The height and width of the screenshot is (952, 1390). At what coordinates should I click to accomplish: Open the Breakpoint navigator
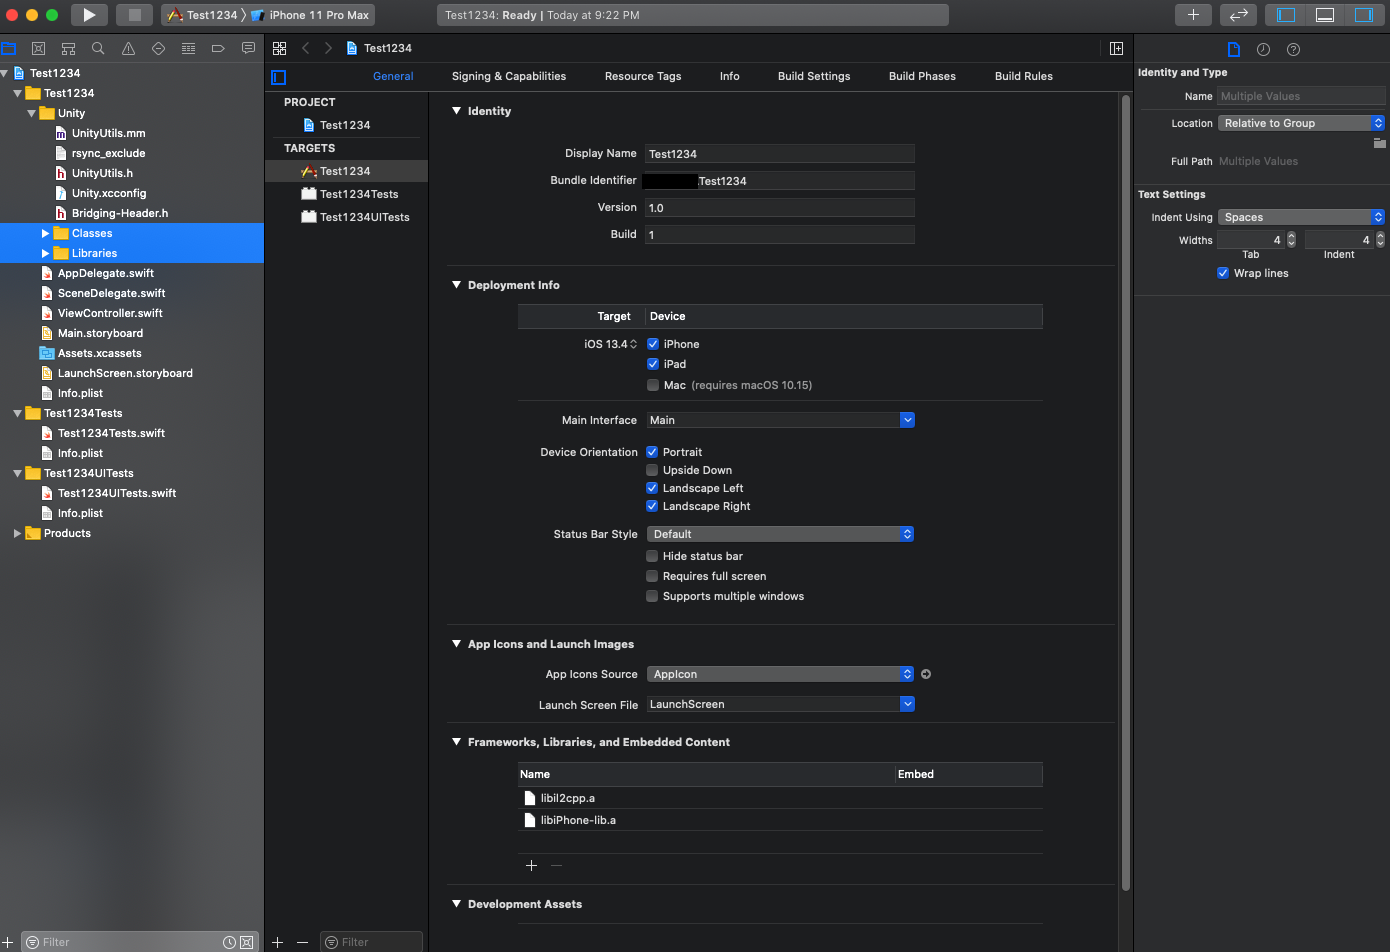218,48
